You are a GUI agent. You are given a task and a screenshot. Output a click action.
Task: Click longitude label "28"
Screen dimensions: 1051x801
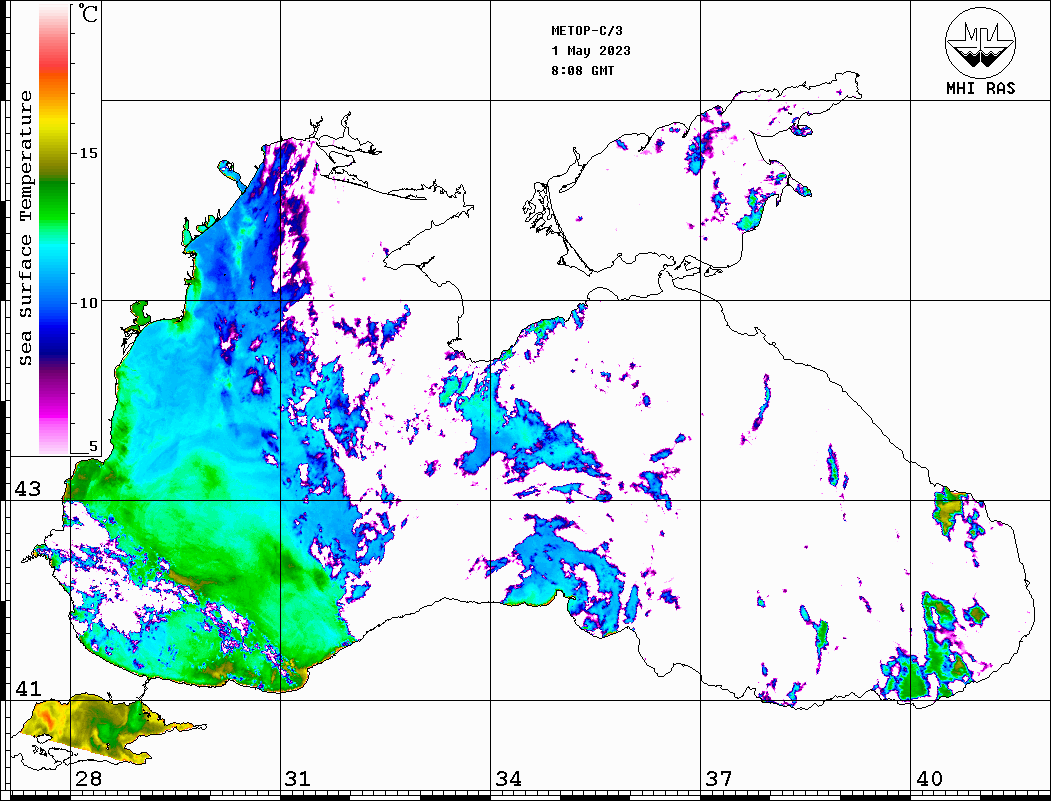pos(88,778)
